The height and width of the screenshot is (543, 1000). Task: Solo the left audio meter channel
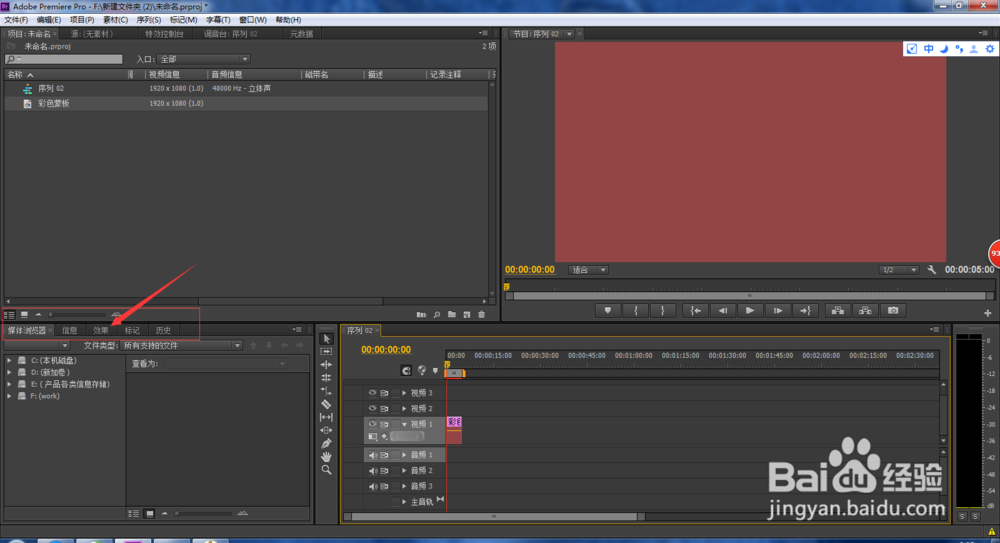(x=962, y=516)
